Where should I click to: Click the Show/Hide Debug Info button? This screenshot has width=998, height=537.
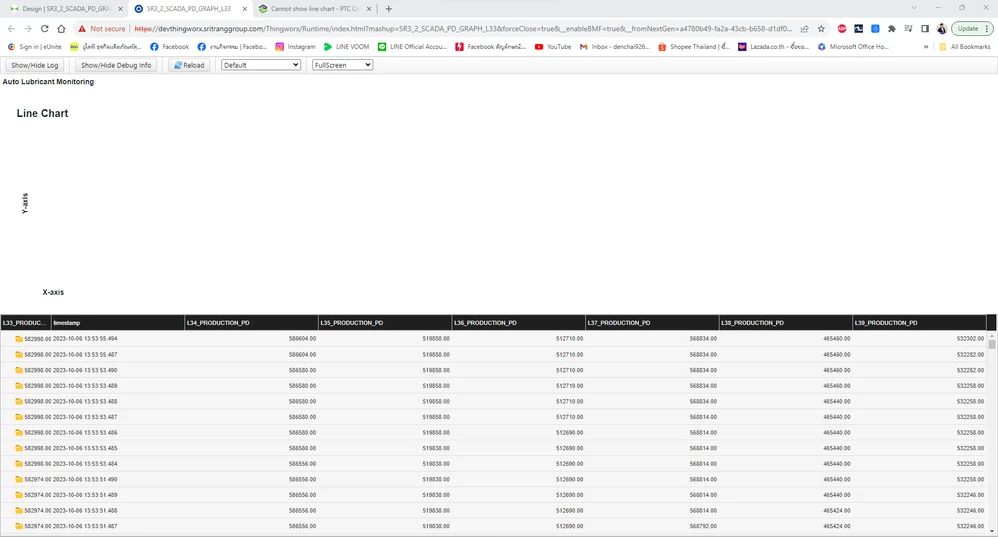point(116,65)
